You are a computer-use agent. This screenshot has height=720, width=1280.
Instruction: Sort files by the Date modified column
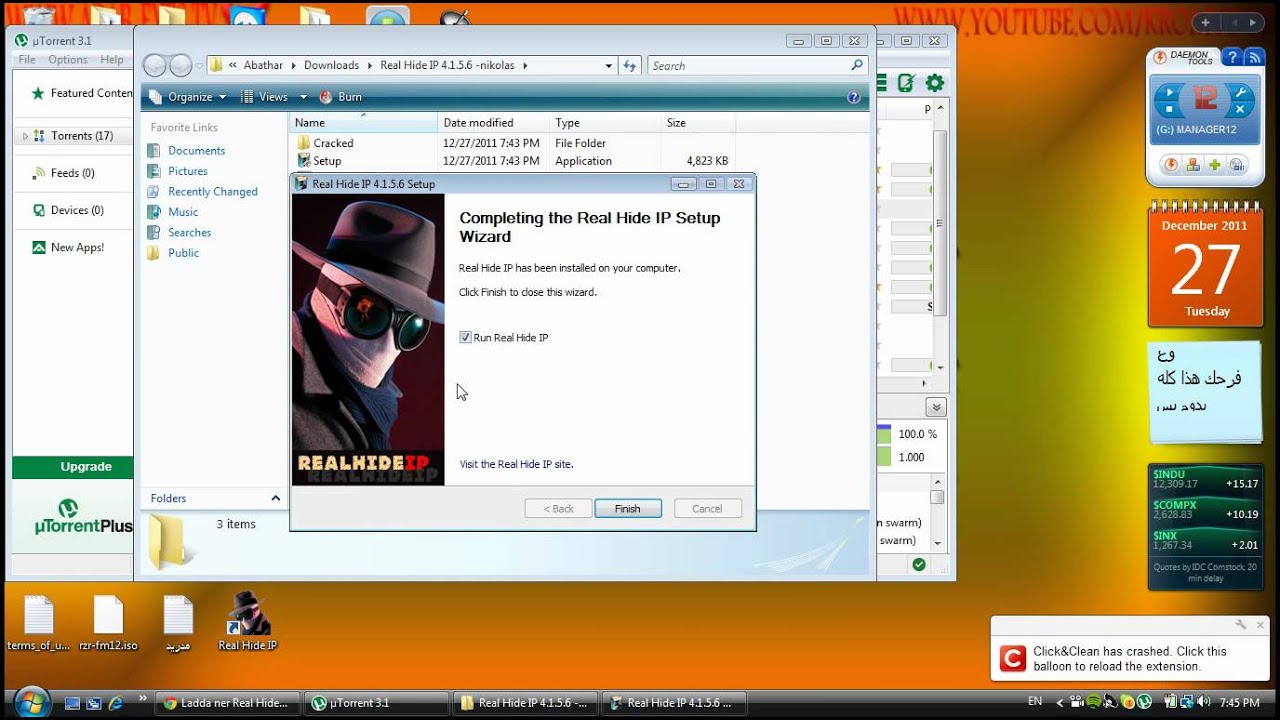[494, 123]
